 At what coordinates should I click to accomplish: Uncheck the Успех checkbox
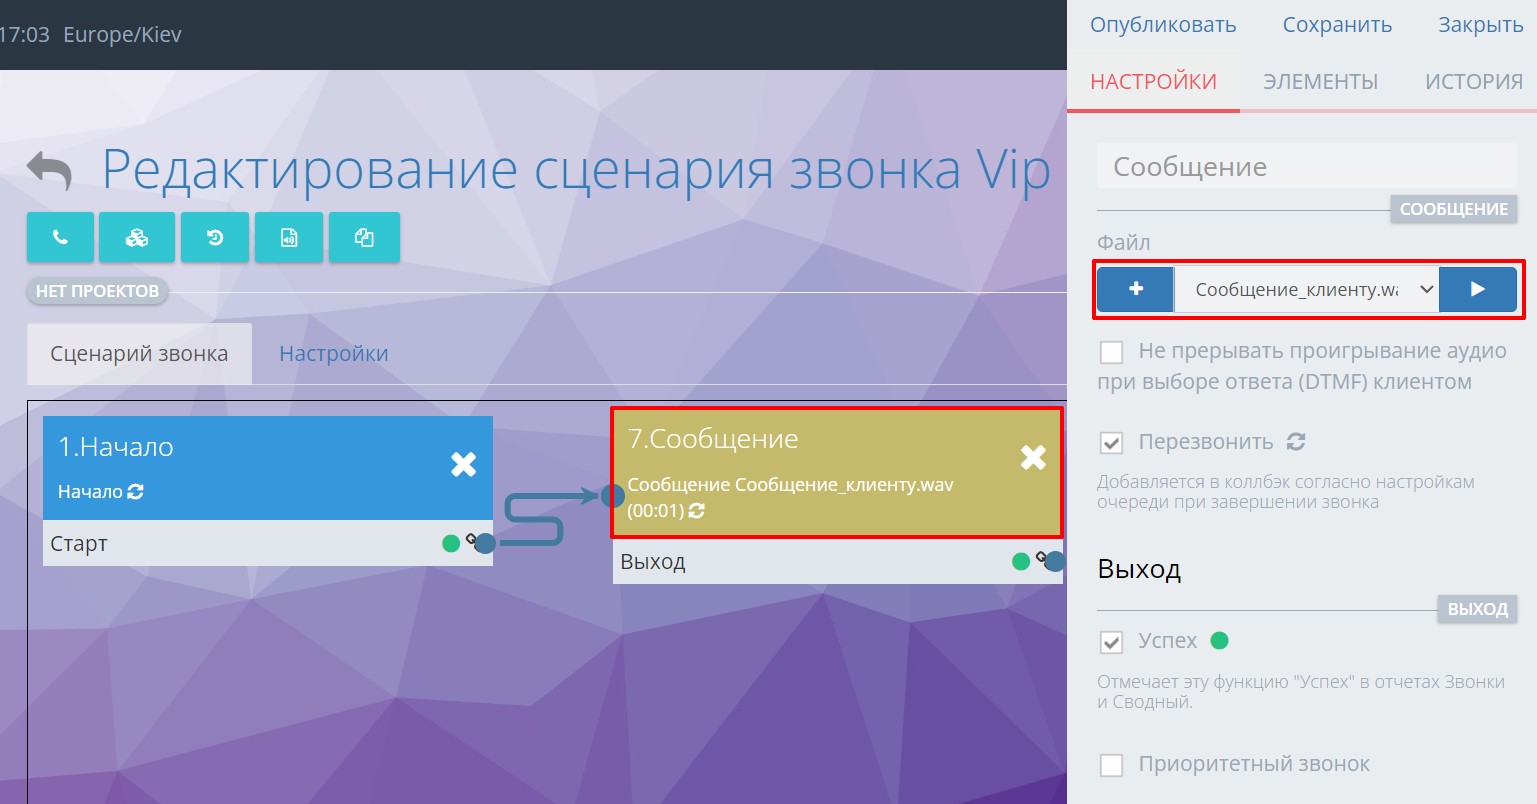point(1111,642)
